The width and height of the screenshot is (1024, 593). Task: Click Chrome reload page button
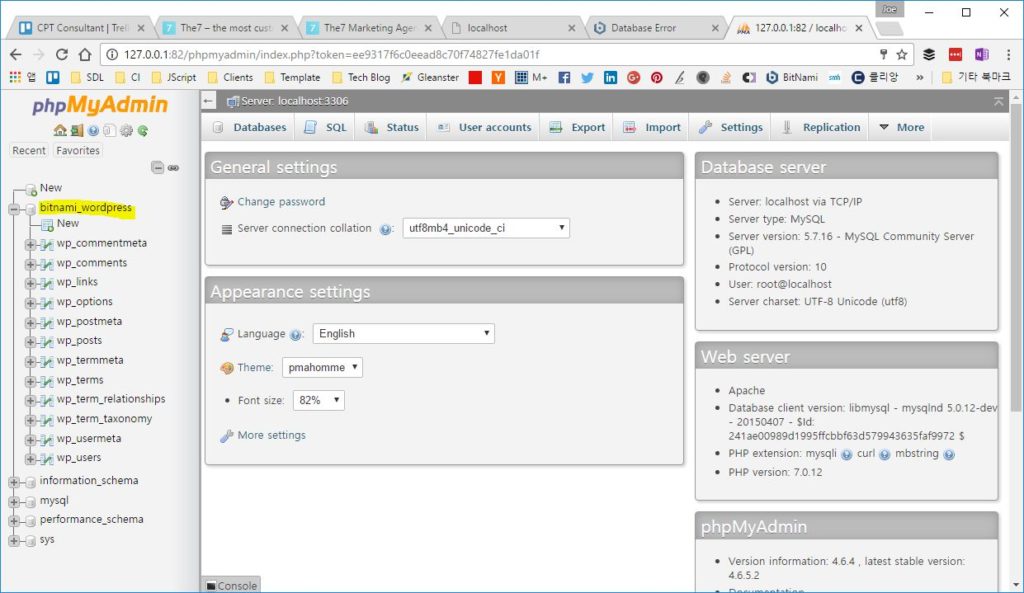click(61, 54)
